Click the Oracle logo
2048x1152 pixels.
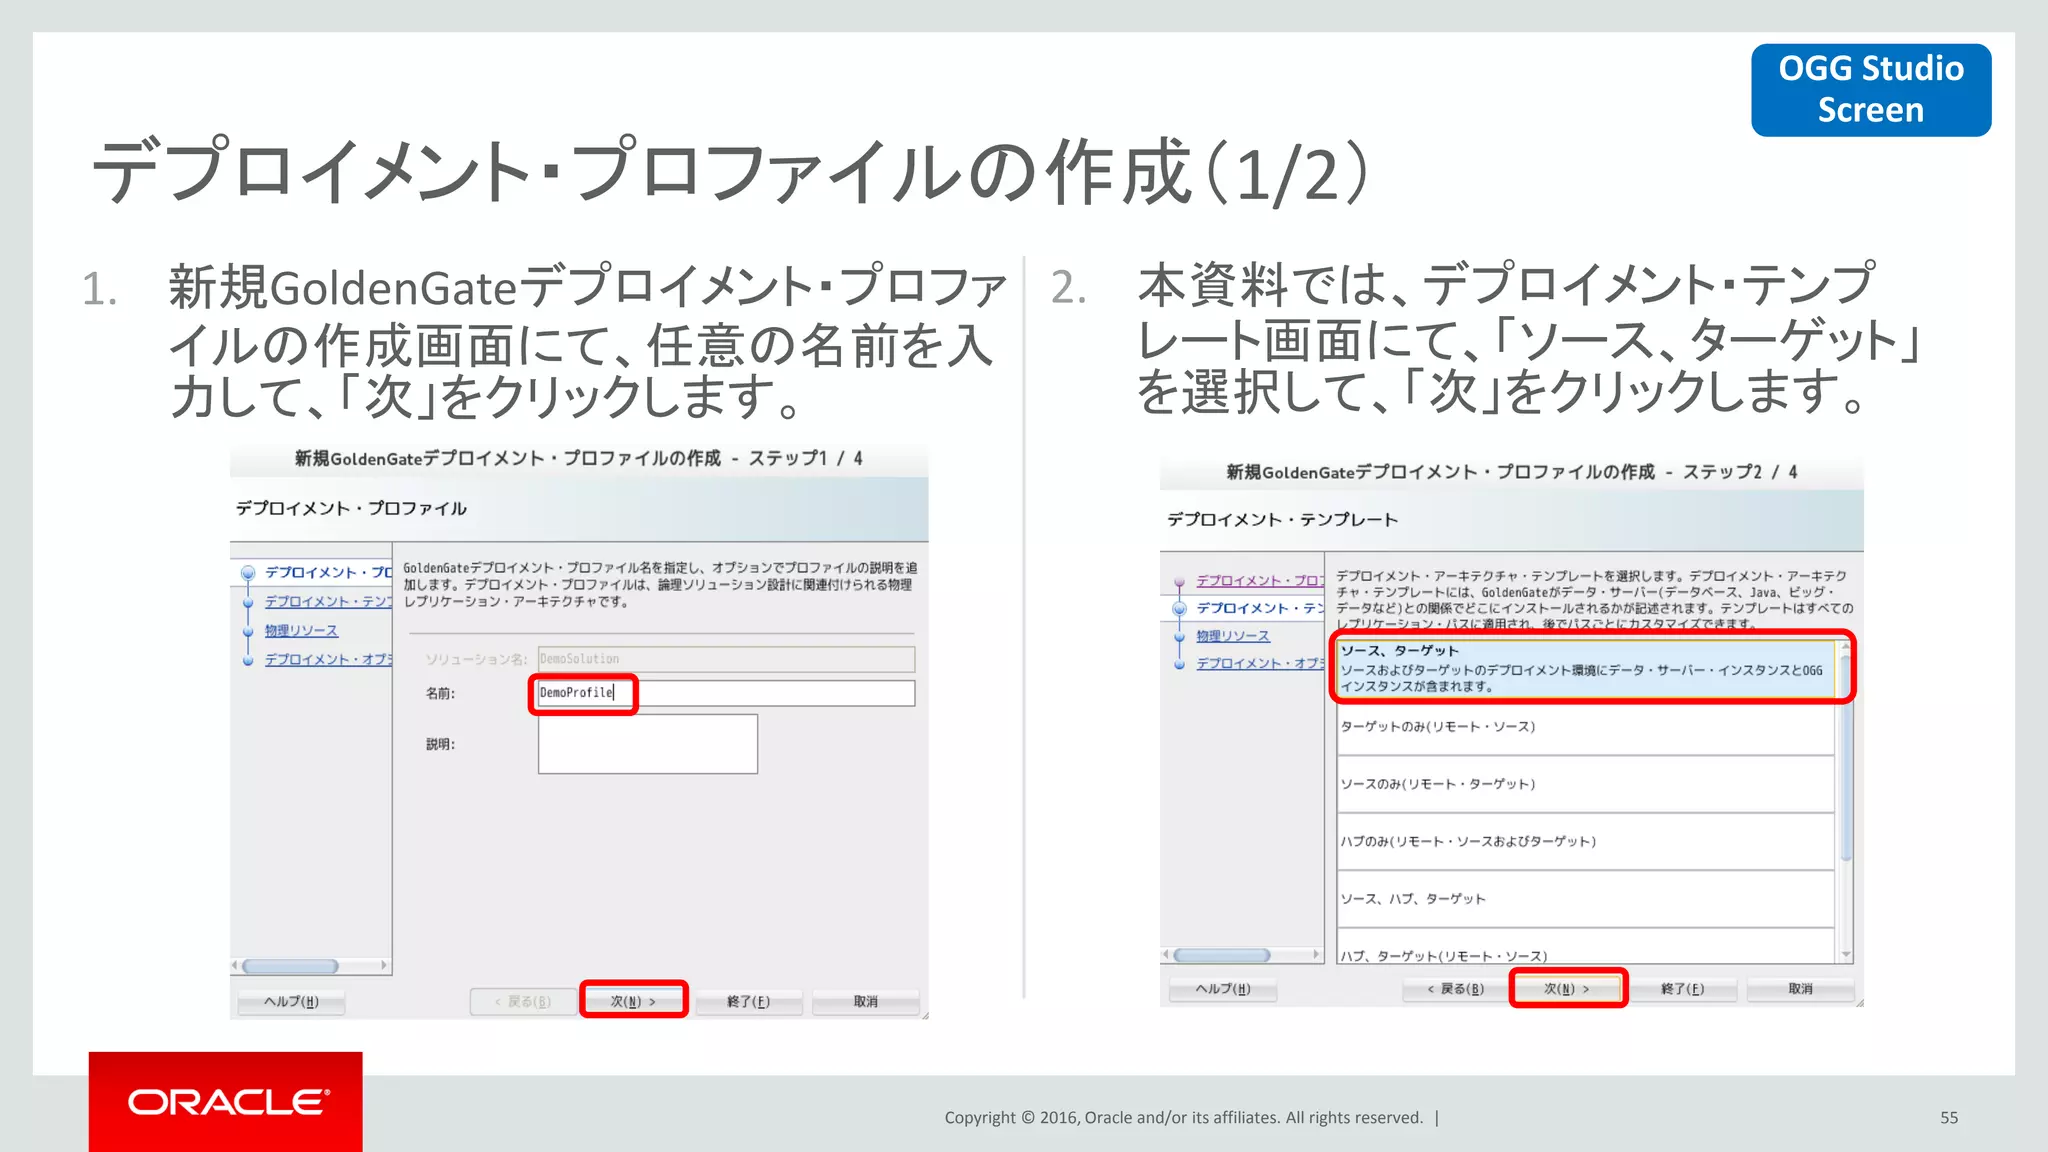(x=226, y=1102)
